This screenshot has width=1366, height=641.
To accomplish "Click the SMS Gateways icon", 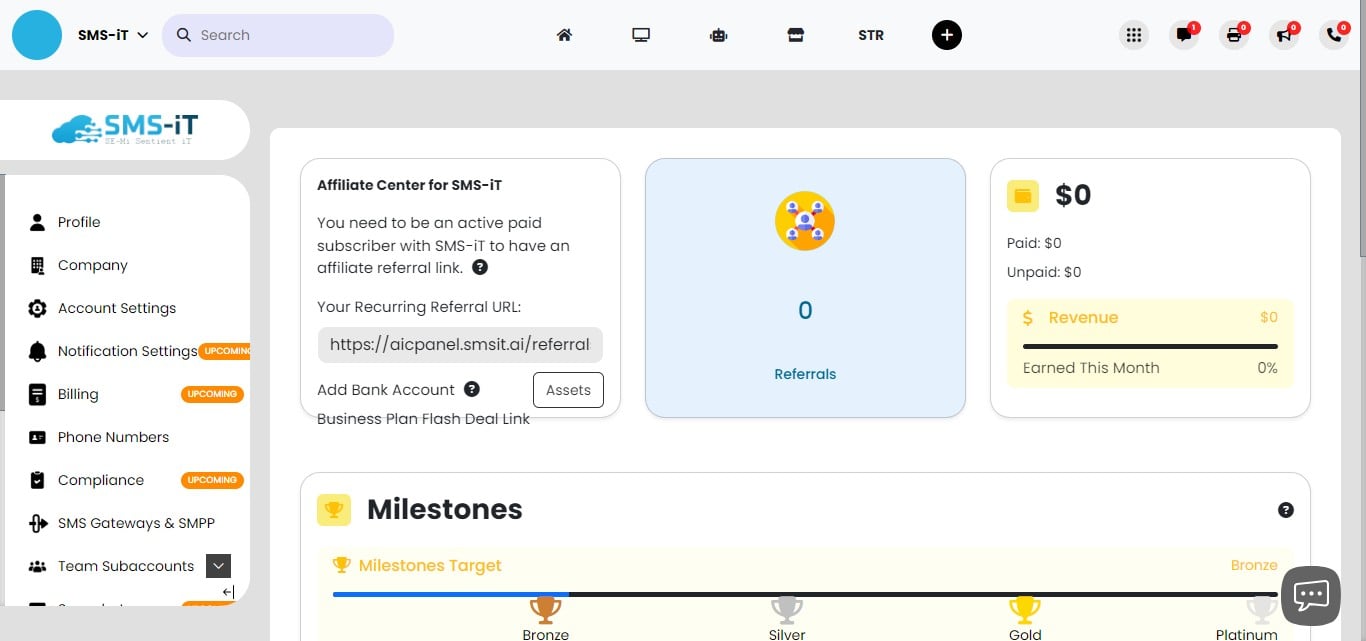I will (37, 523).
